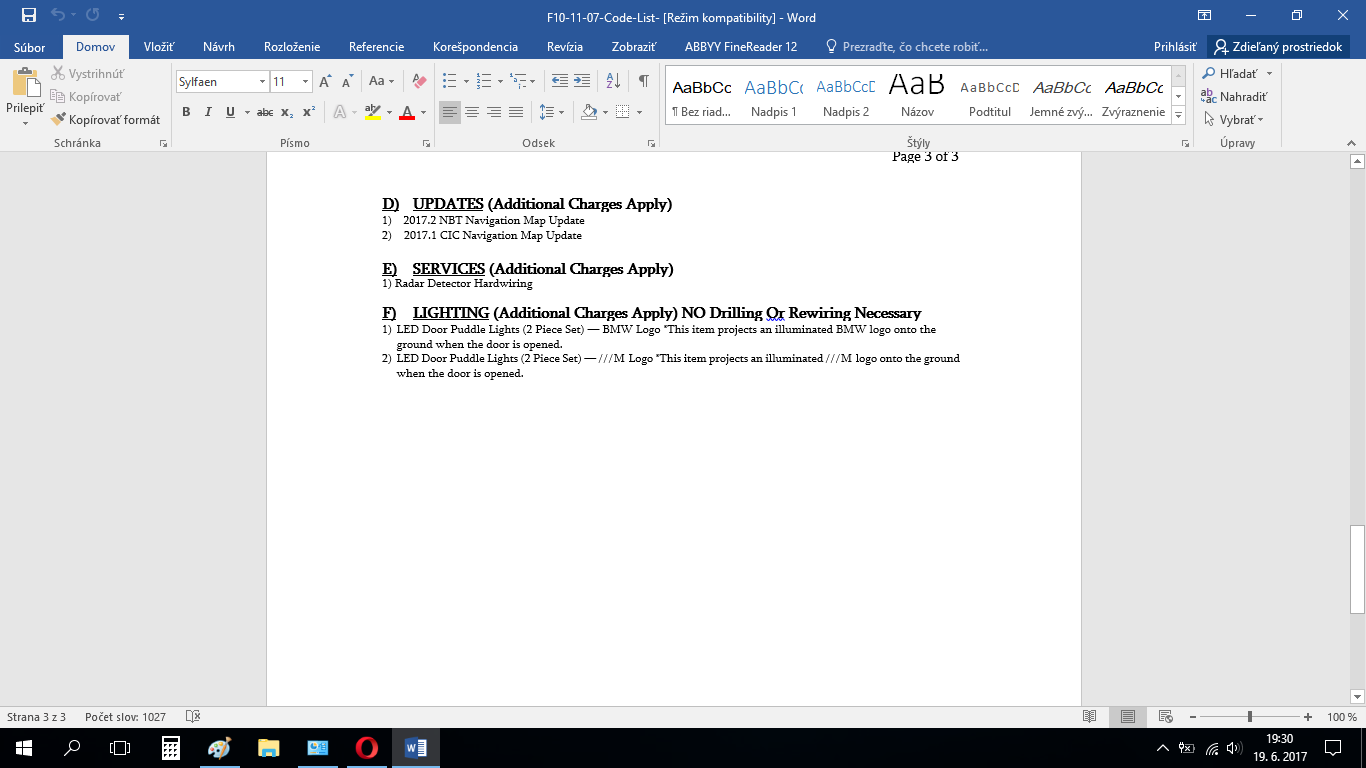The height and width of the screenshot is (768, 1366).
Task: Launch Opera browser from the taskbar
Action: tap(367, 747)
